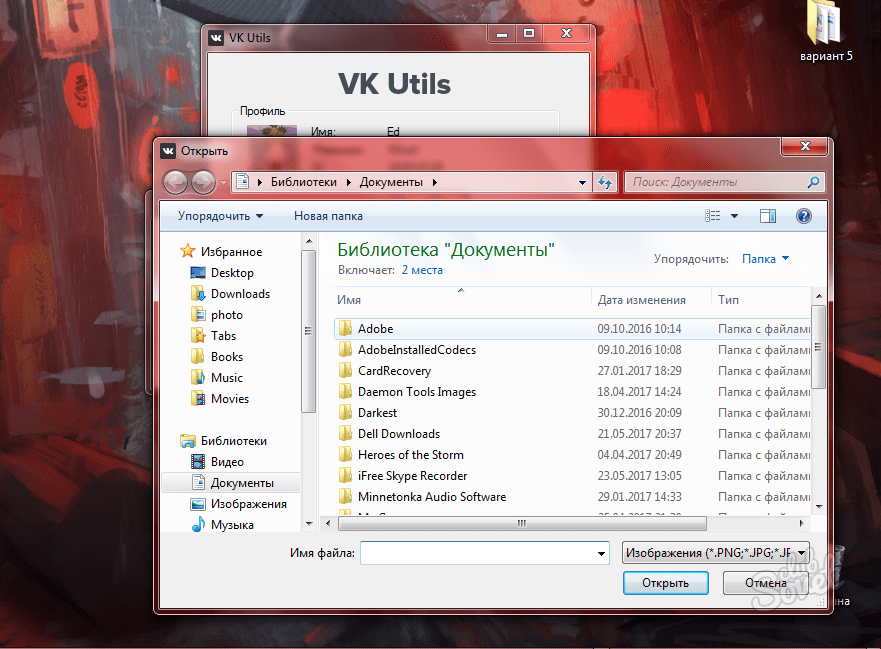Select the Daemon Tools Images folder
Screen dimensions: 881x649
(416, 392)
